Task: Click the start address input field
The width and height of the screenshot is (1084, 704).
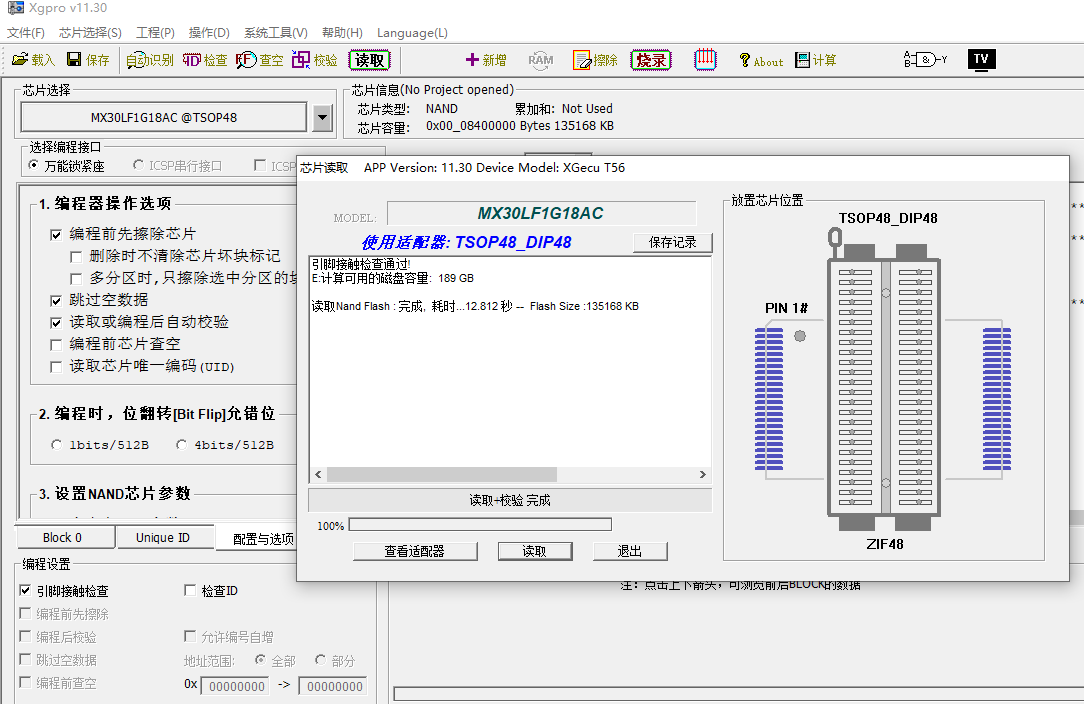Action: tap(236, 686)
